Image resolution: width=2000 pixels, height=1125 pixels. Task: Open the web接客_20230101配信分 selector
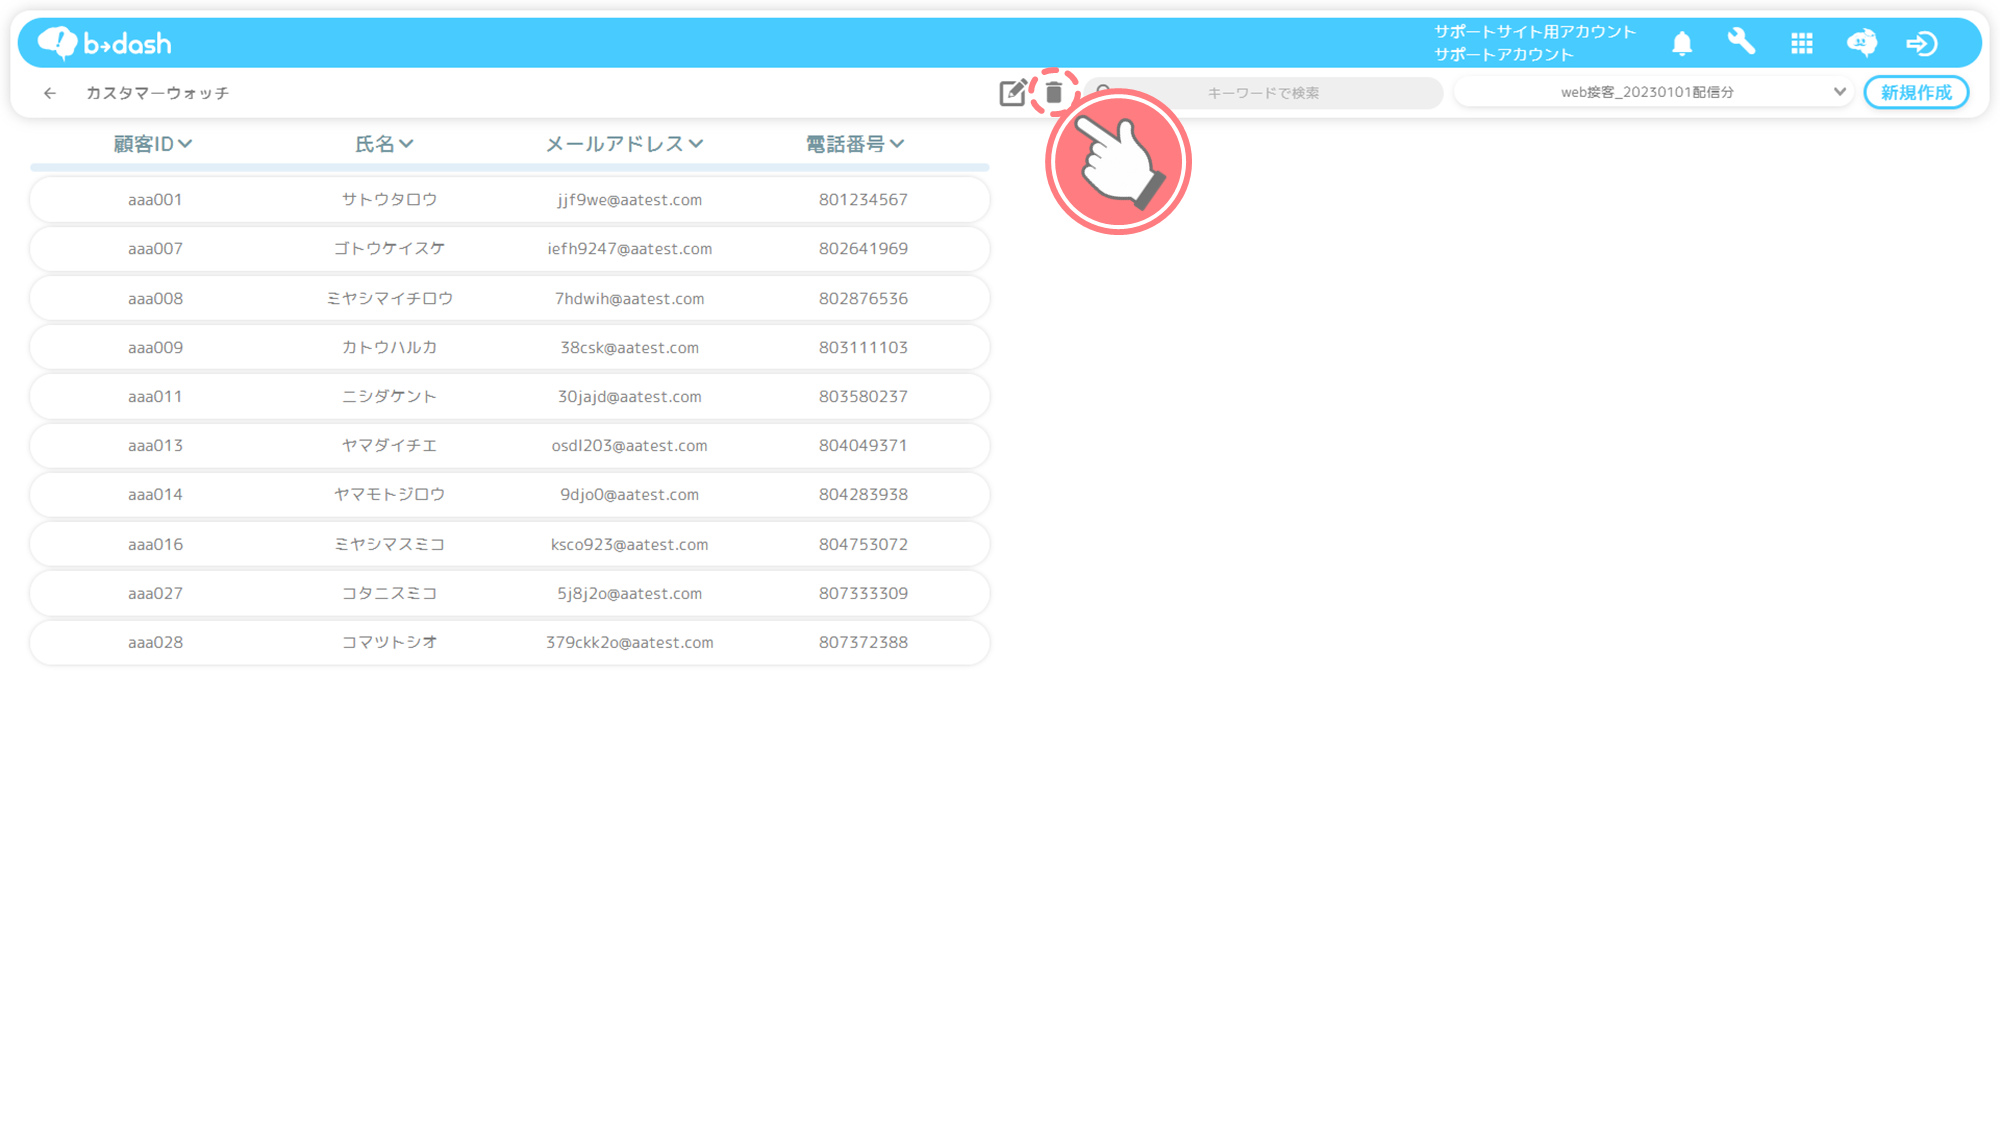[x=1652, y=92]
